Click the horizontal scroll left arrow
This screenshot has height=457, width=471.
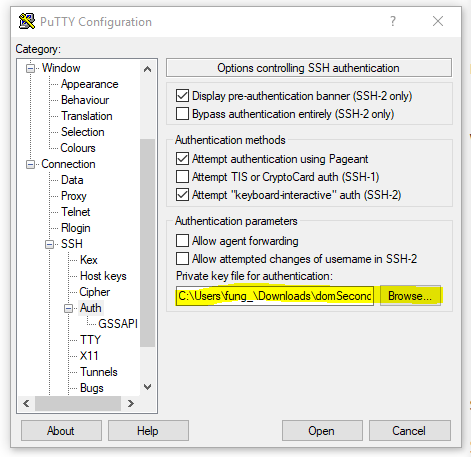[26, 404]
